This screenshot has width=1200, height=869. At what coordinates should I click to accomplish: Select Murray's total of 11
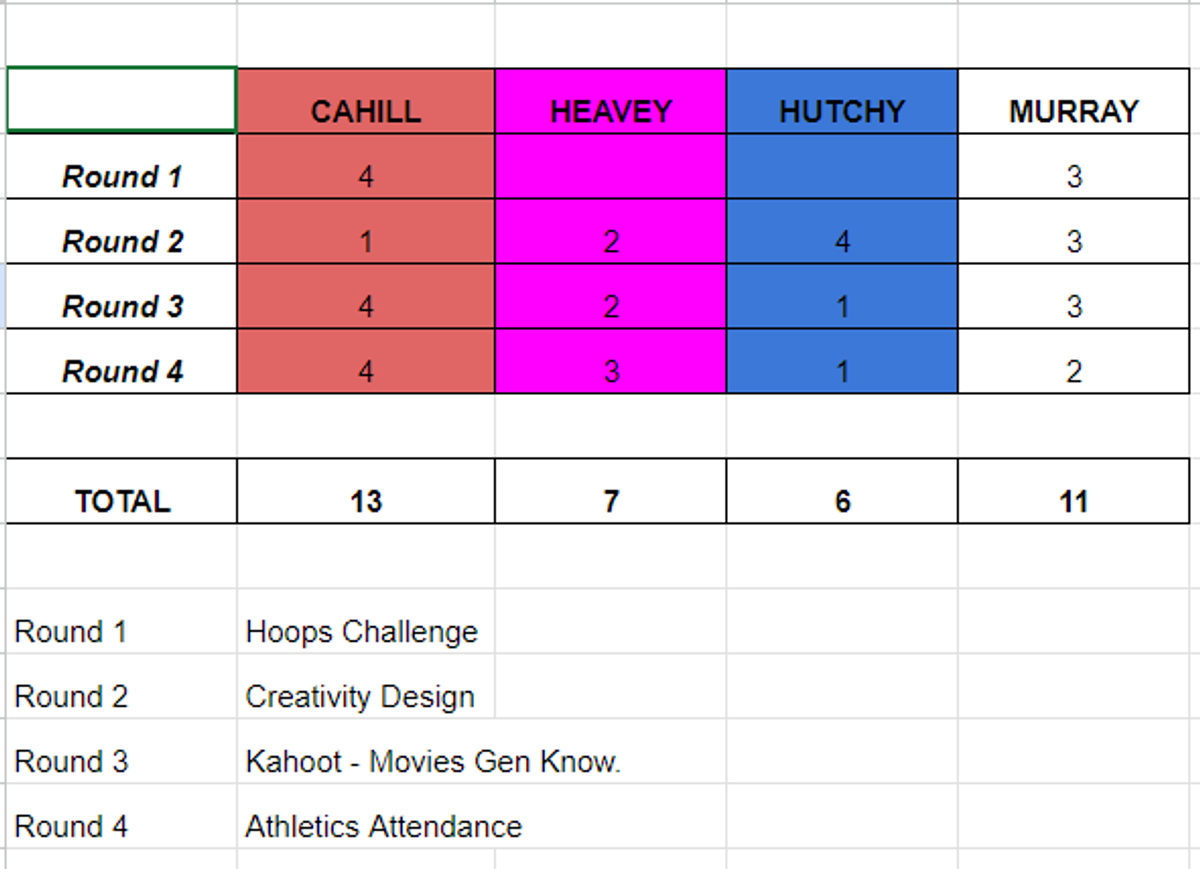click(1073, 491)
